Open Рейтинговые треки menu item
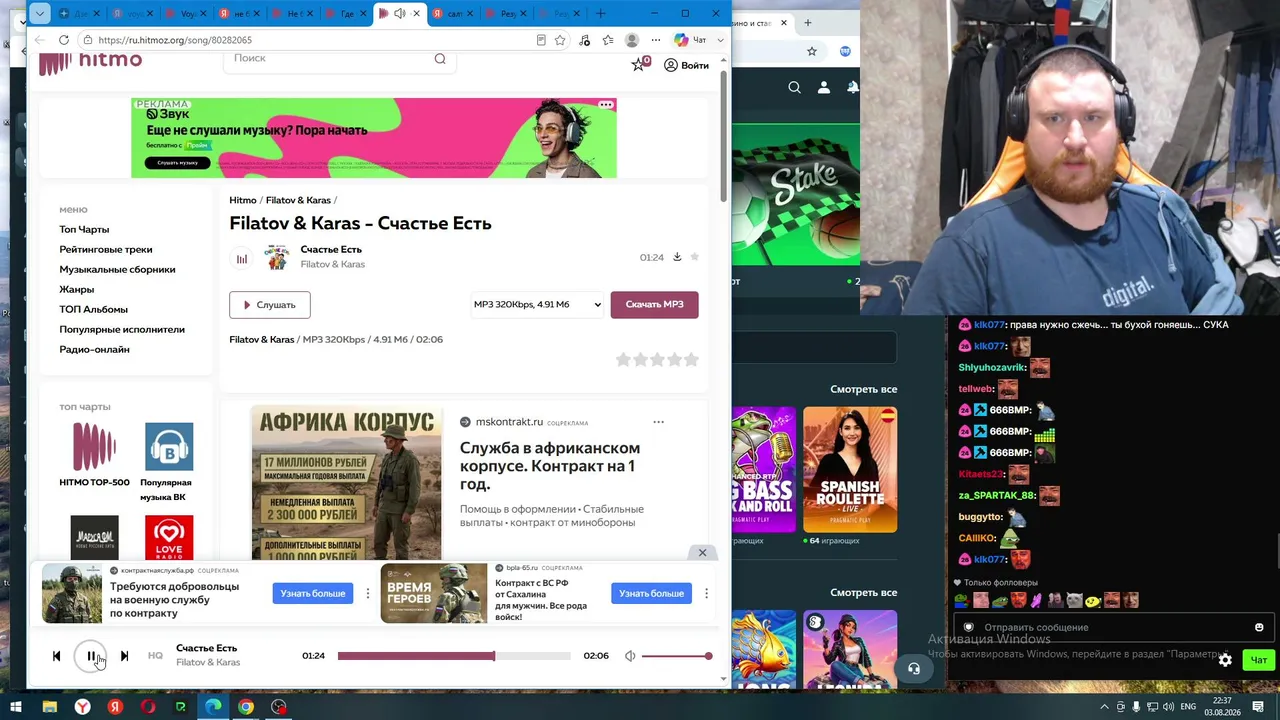 click(106, 249)
